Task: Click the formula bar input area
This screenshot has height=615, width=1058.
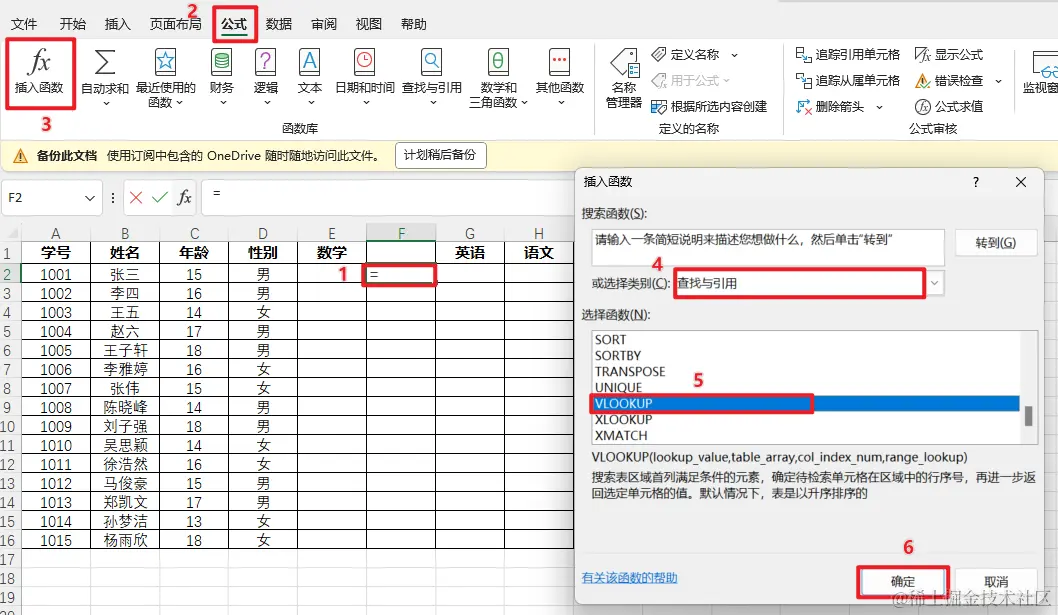Action: tap(387, 197)
